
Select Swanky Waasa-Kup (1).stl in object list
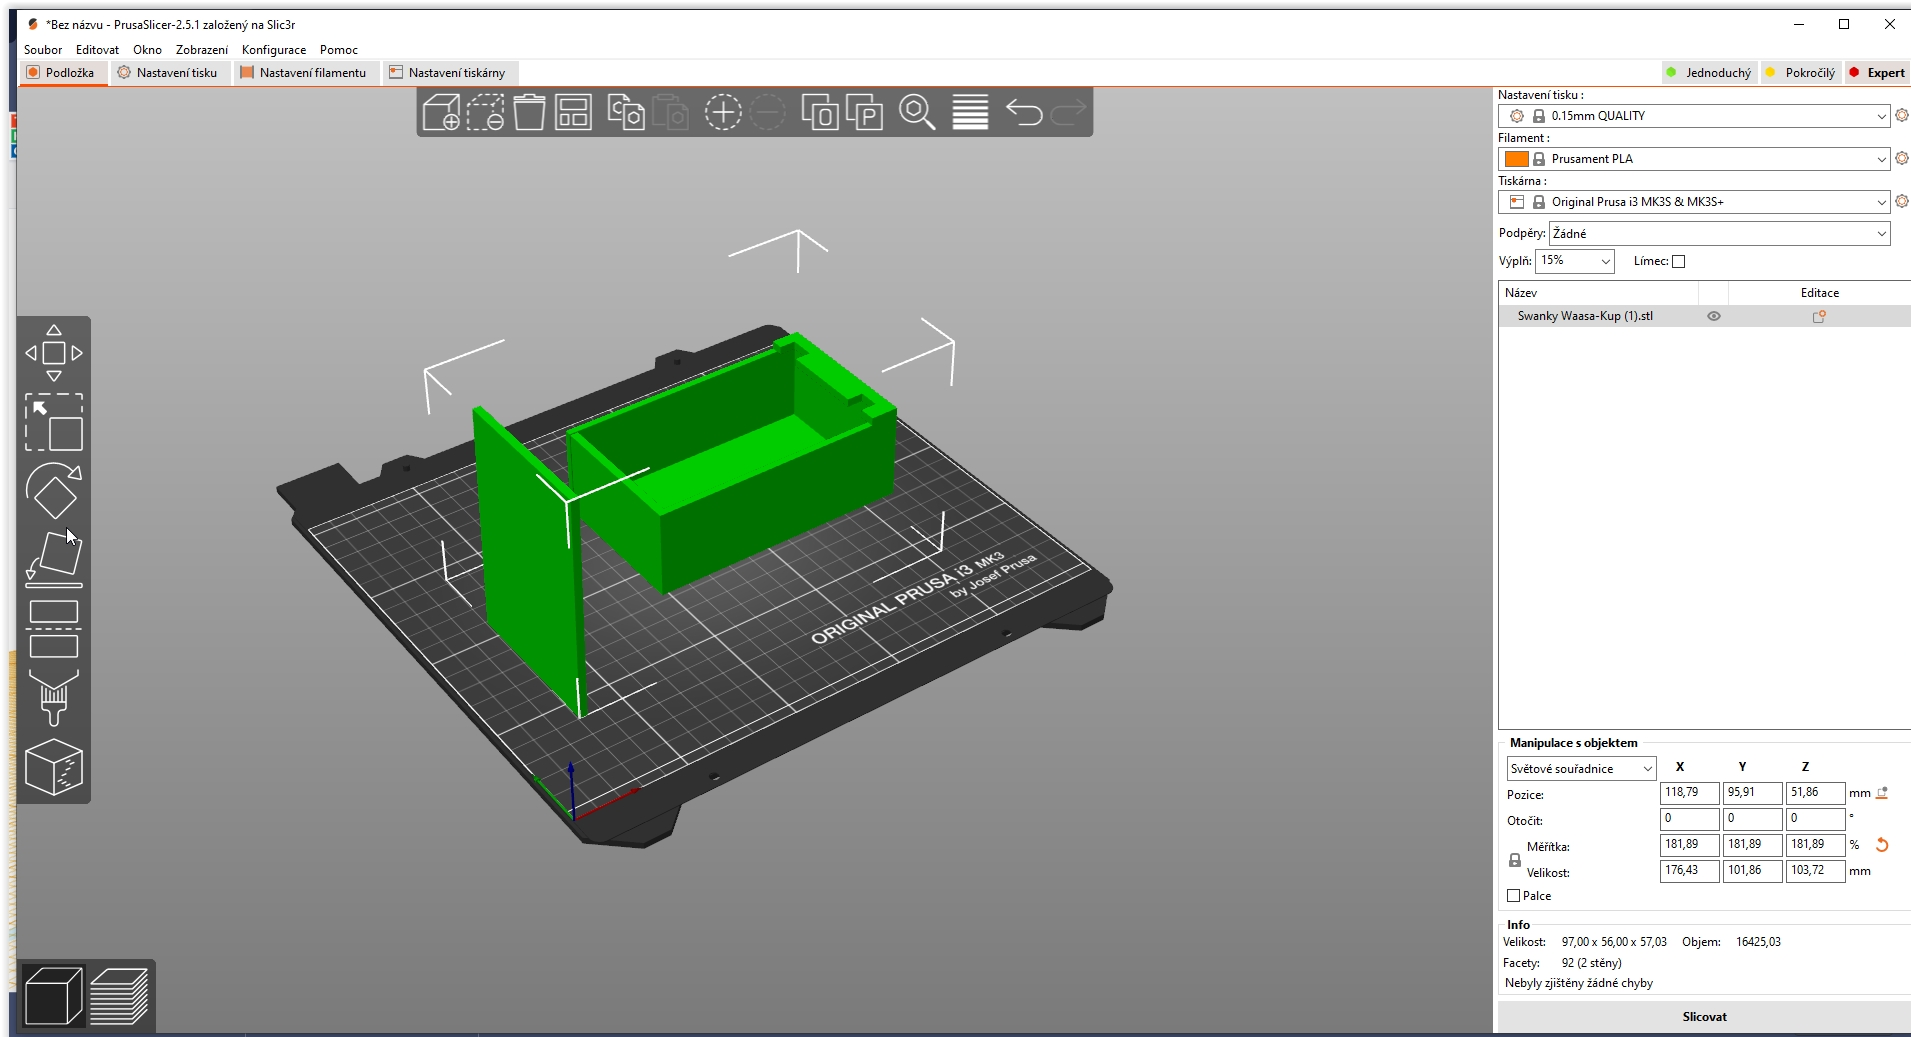pos(1585,316)
